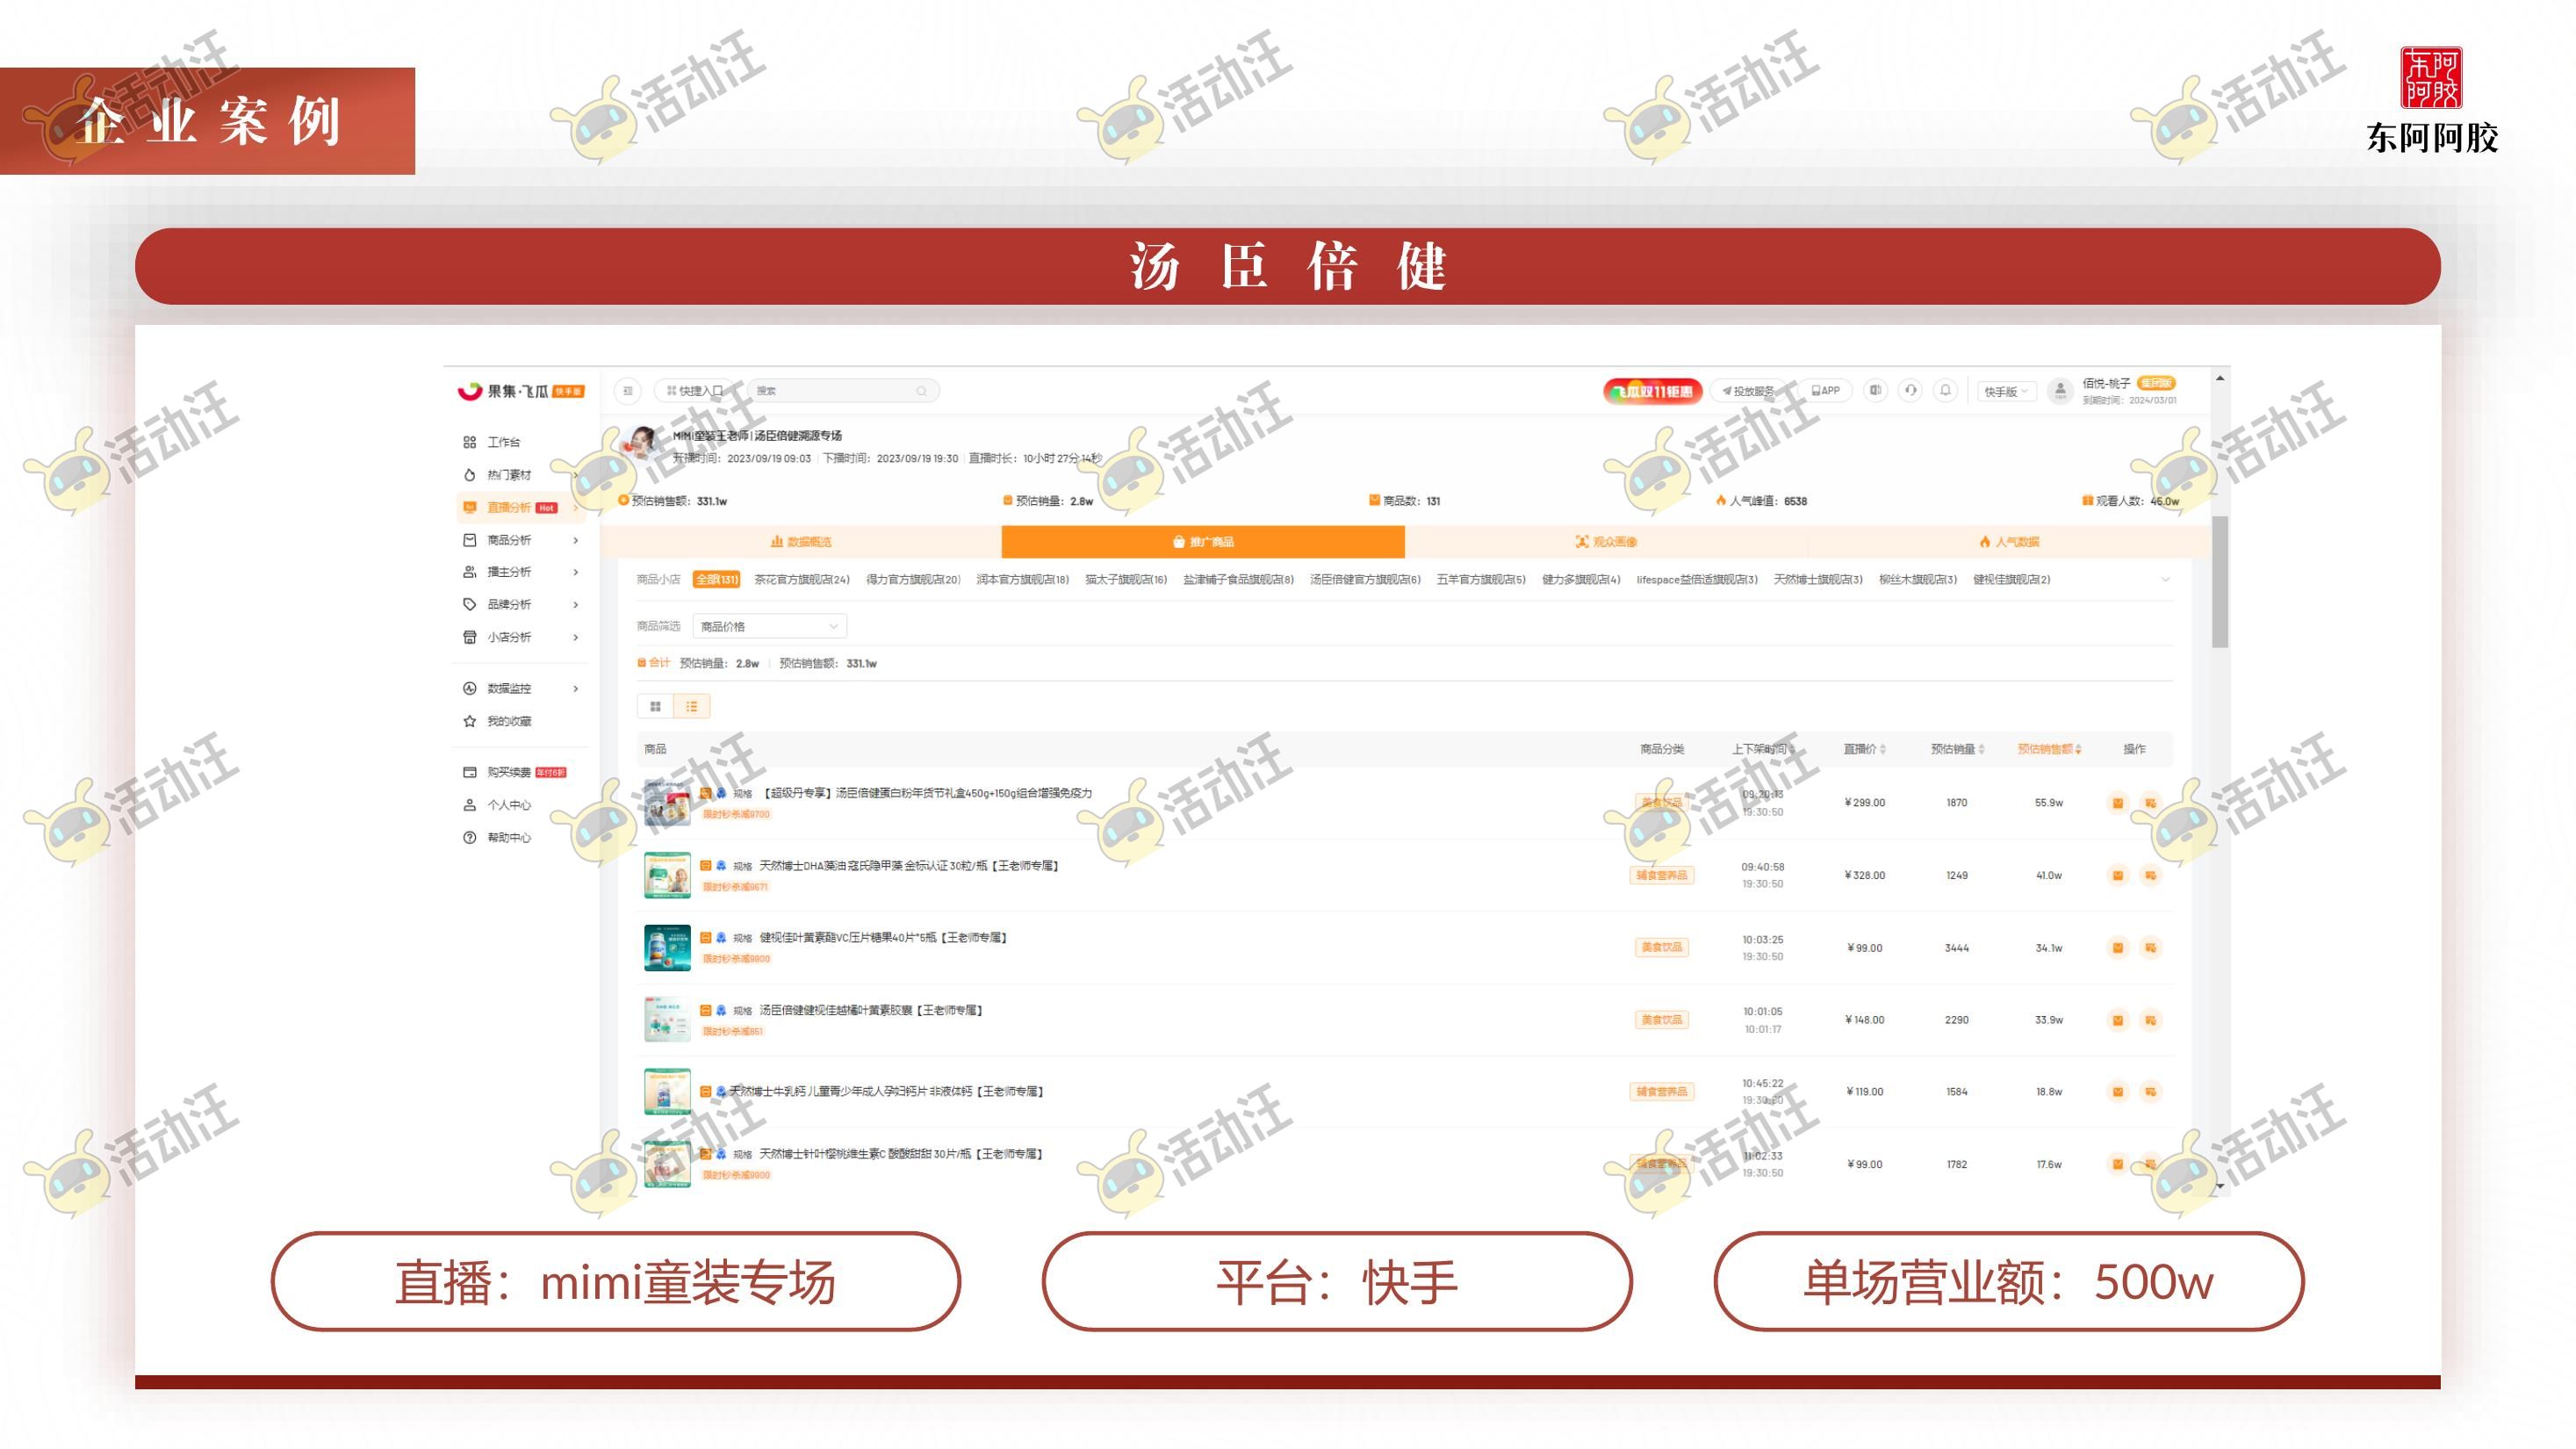Image resolution: width=2576 pixels, height=1449 pixels.
Task: Open the 汤臣倍健蛋白粉年货节礼盒 product link
Action: (x=928, y=793)
